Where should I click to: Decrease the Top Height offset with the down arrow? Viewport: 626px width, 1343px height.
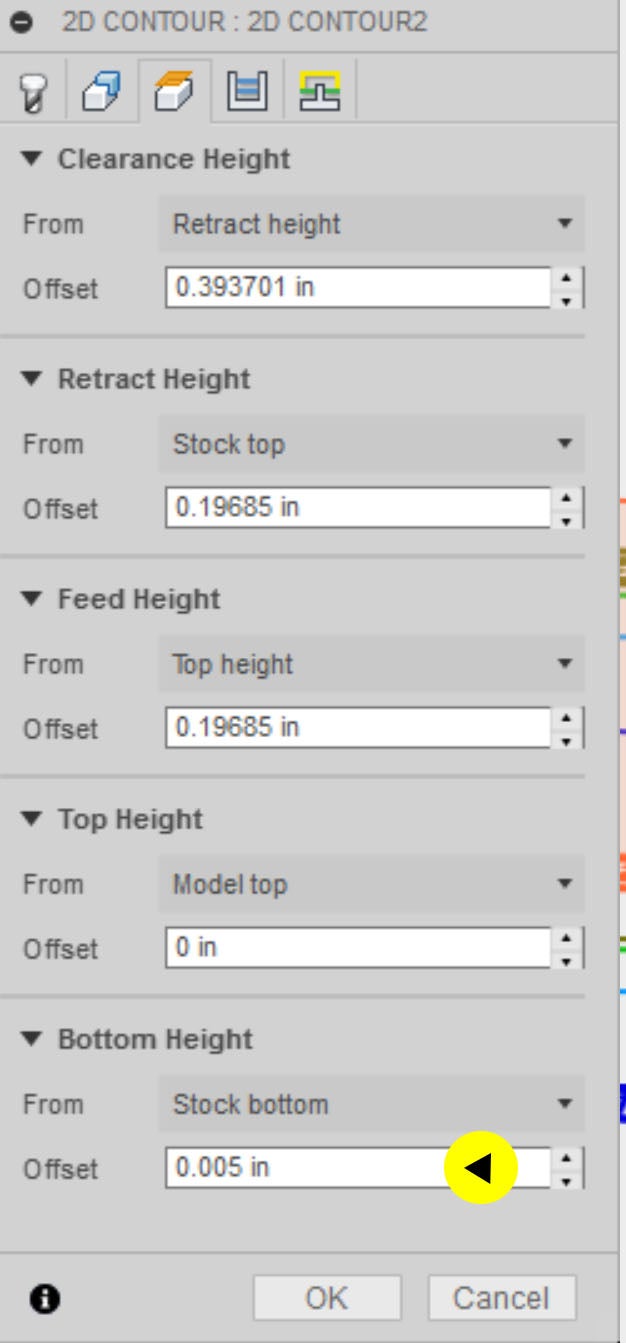(567, 958)
